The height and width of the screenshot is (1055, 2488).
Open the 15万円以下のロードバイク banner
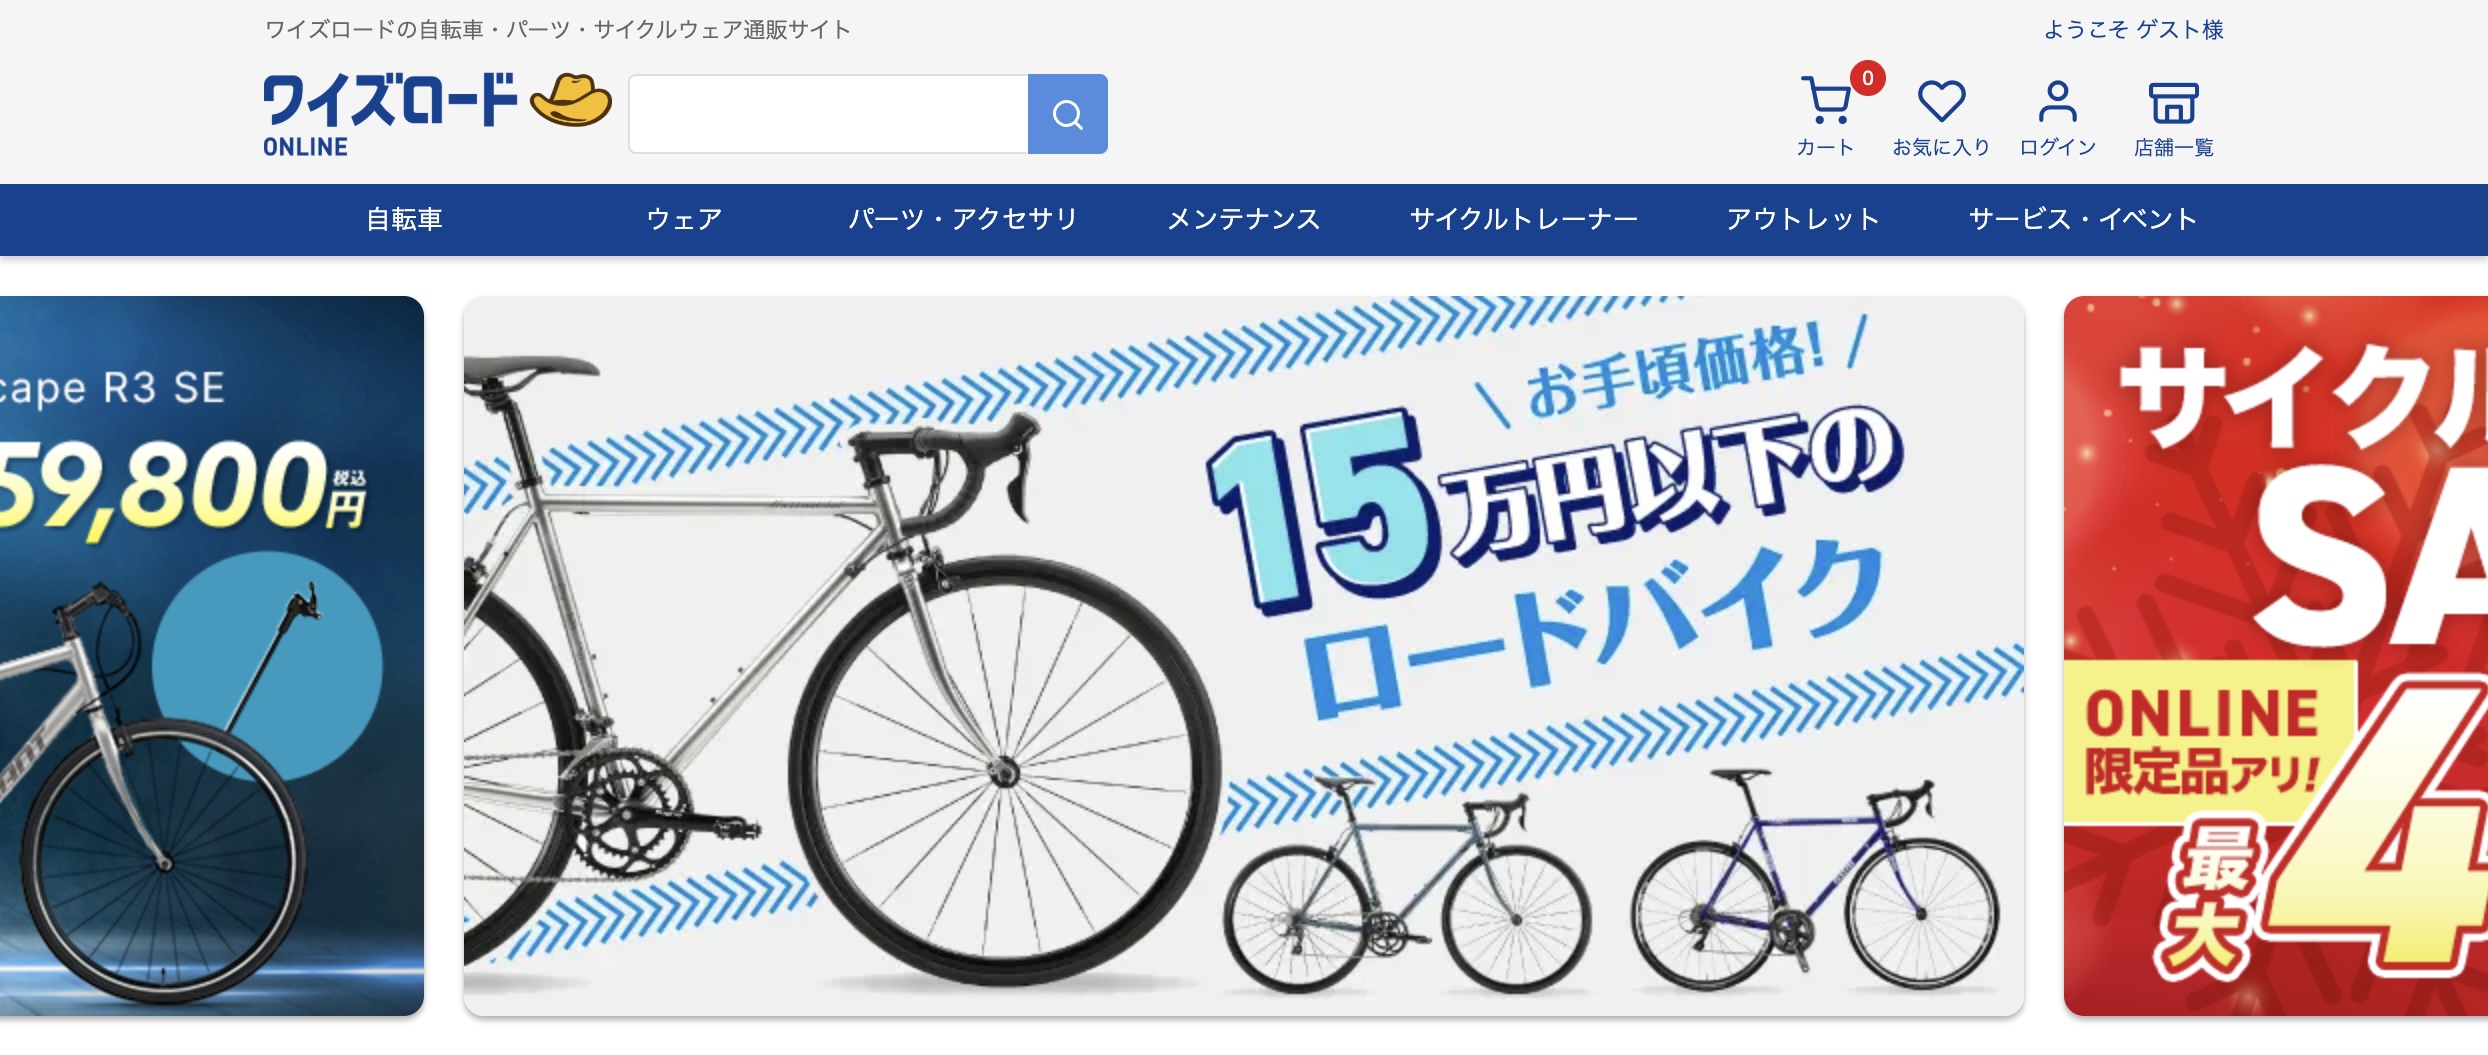[x=1244, y=656]
